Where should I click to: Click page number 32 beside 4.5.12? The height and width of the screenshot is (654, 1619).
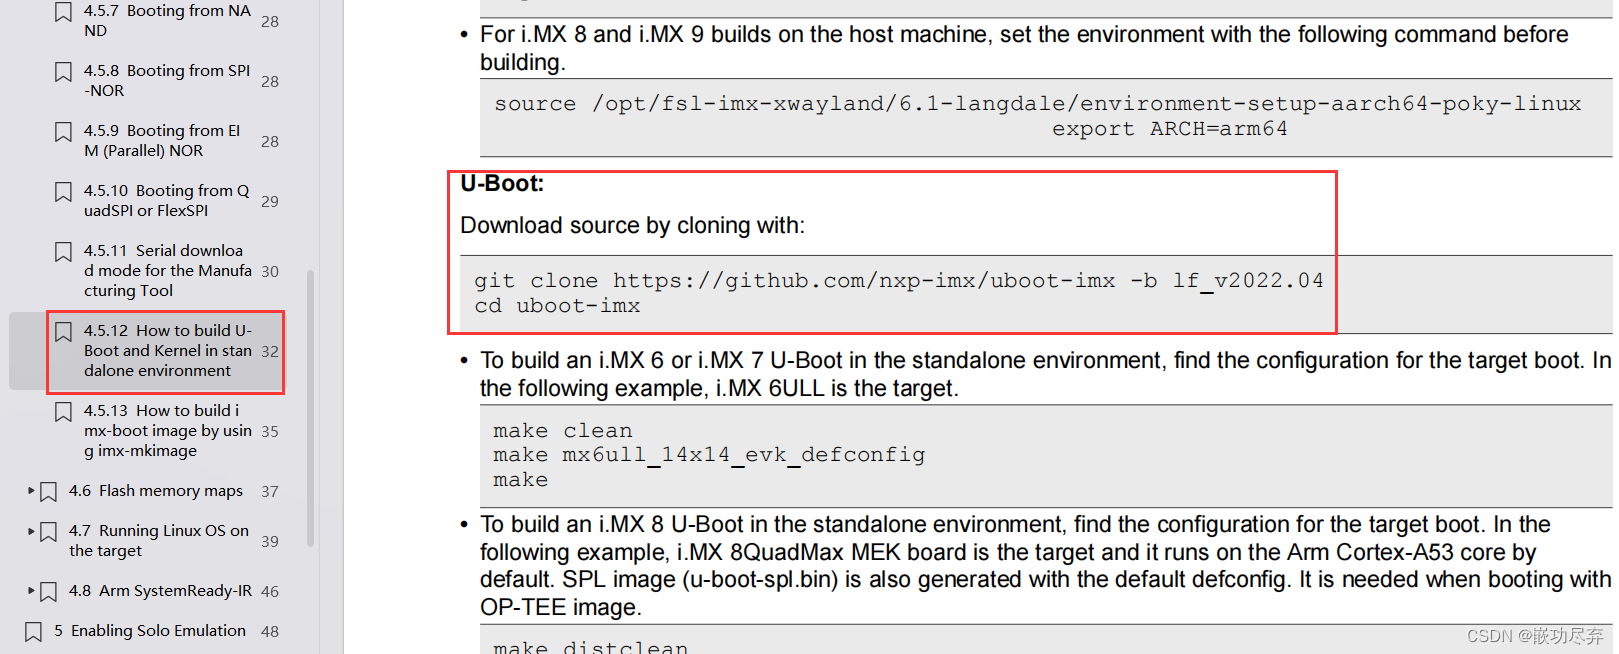tap(269, 352)
